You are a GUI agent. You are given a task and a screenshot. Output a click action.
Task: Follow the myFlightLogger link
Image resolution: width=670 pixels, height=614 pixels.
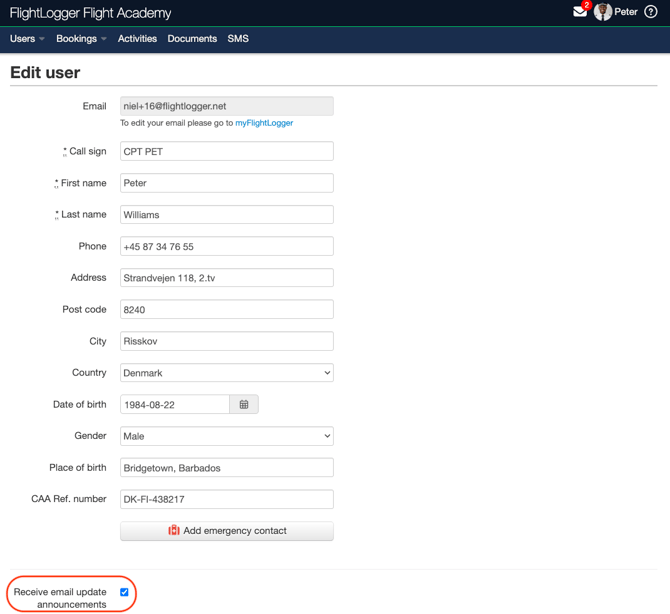coord(264,123)
